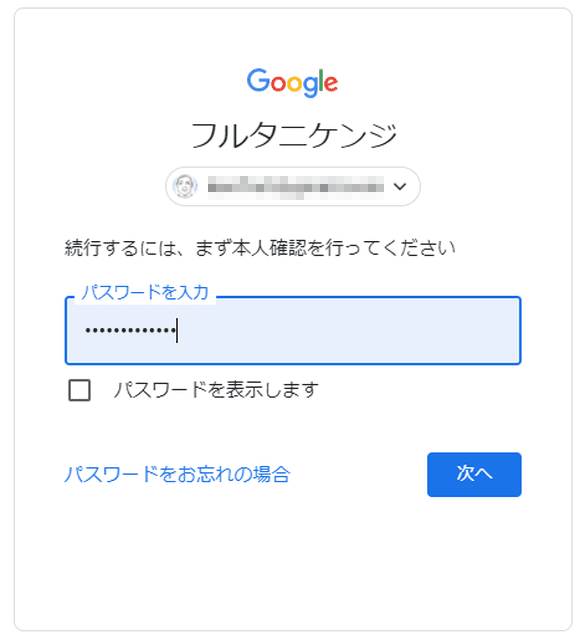Click the 次へ button
The width and height of the screenshot is (580, 640).
pyautogui.click(x=474, y=474)
